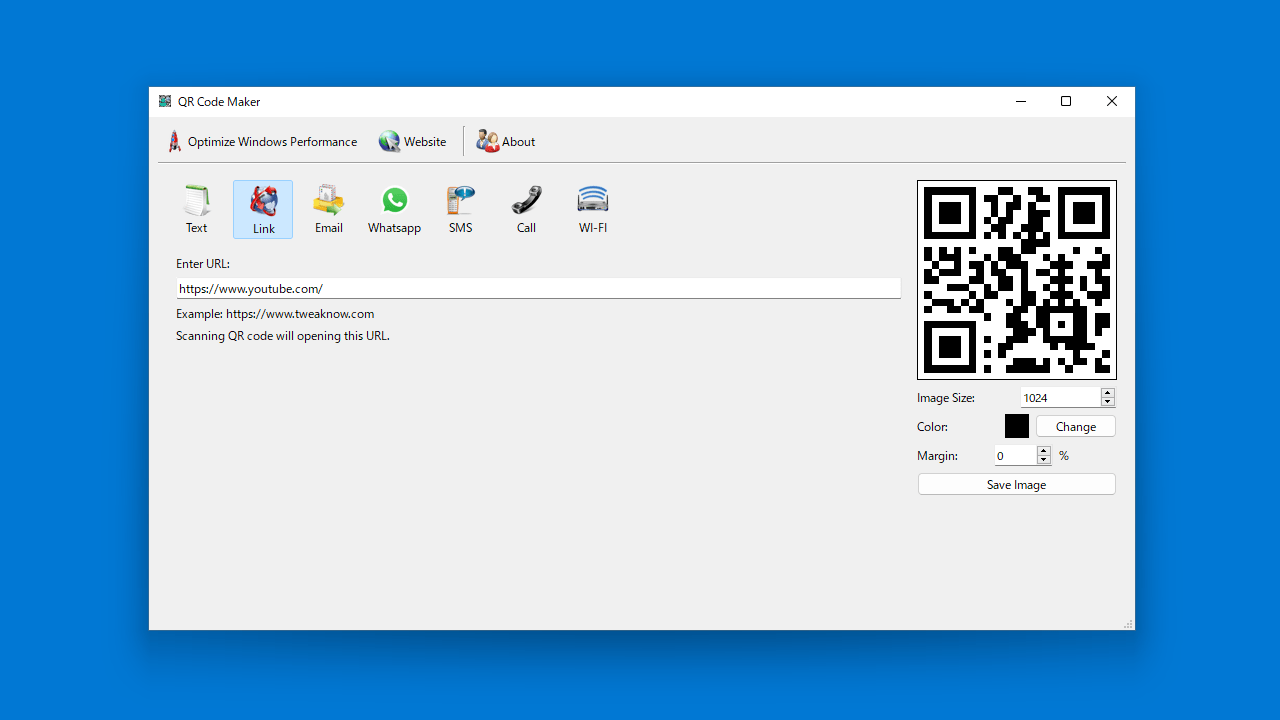Maximize the QR Code Maker window

tap(1066, 101)
